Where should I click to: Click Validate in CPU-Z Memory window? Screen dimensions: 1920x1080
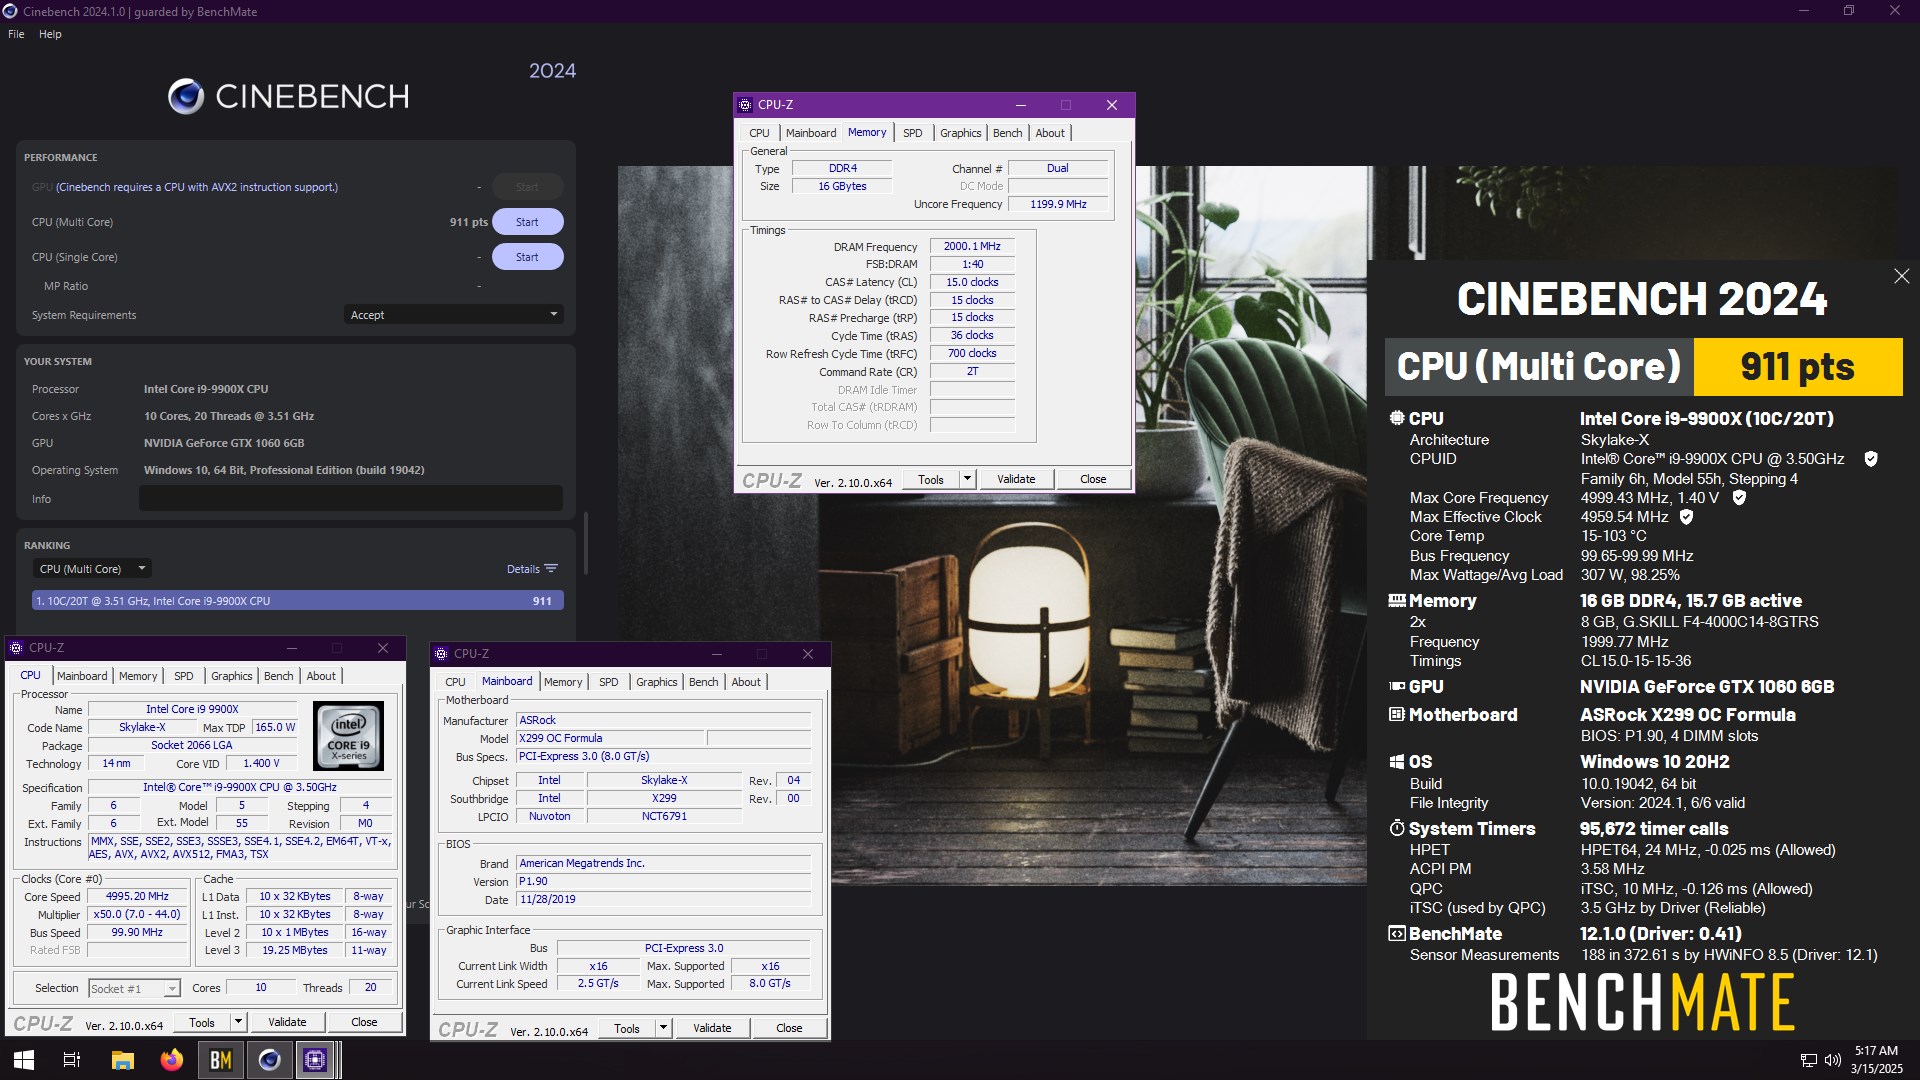tap(1016, 480)
